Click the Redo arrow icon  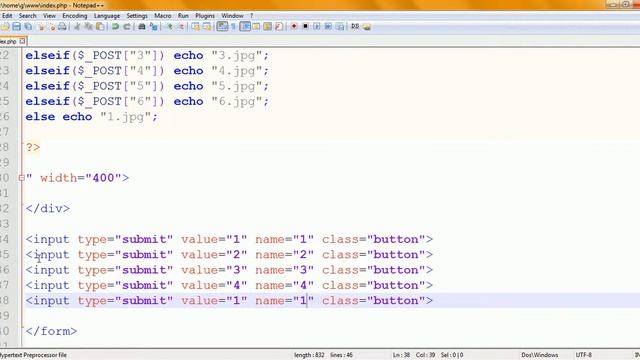click(127, 27)
